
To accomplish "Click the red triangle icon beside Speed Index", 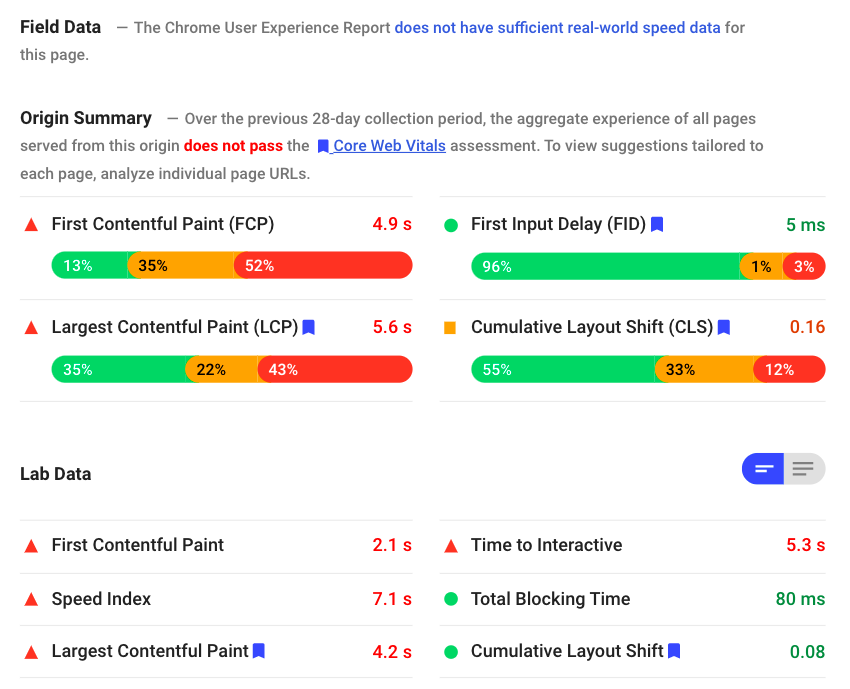I will tap(31, 599).
